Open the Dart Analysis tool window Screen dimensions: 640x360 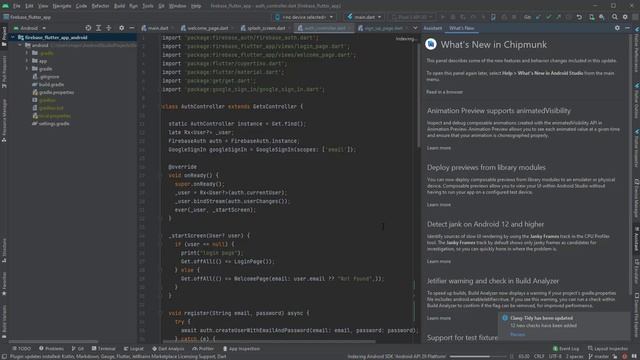click(x=168, y=349)
